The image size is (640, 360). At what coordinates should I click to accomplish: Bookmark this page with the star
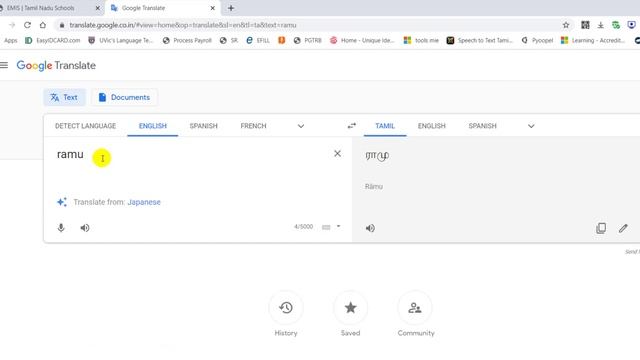click(x=566, y=25)
